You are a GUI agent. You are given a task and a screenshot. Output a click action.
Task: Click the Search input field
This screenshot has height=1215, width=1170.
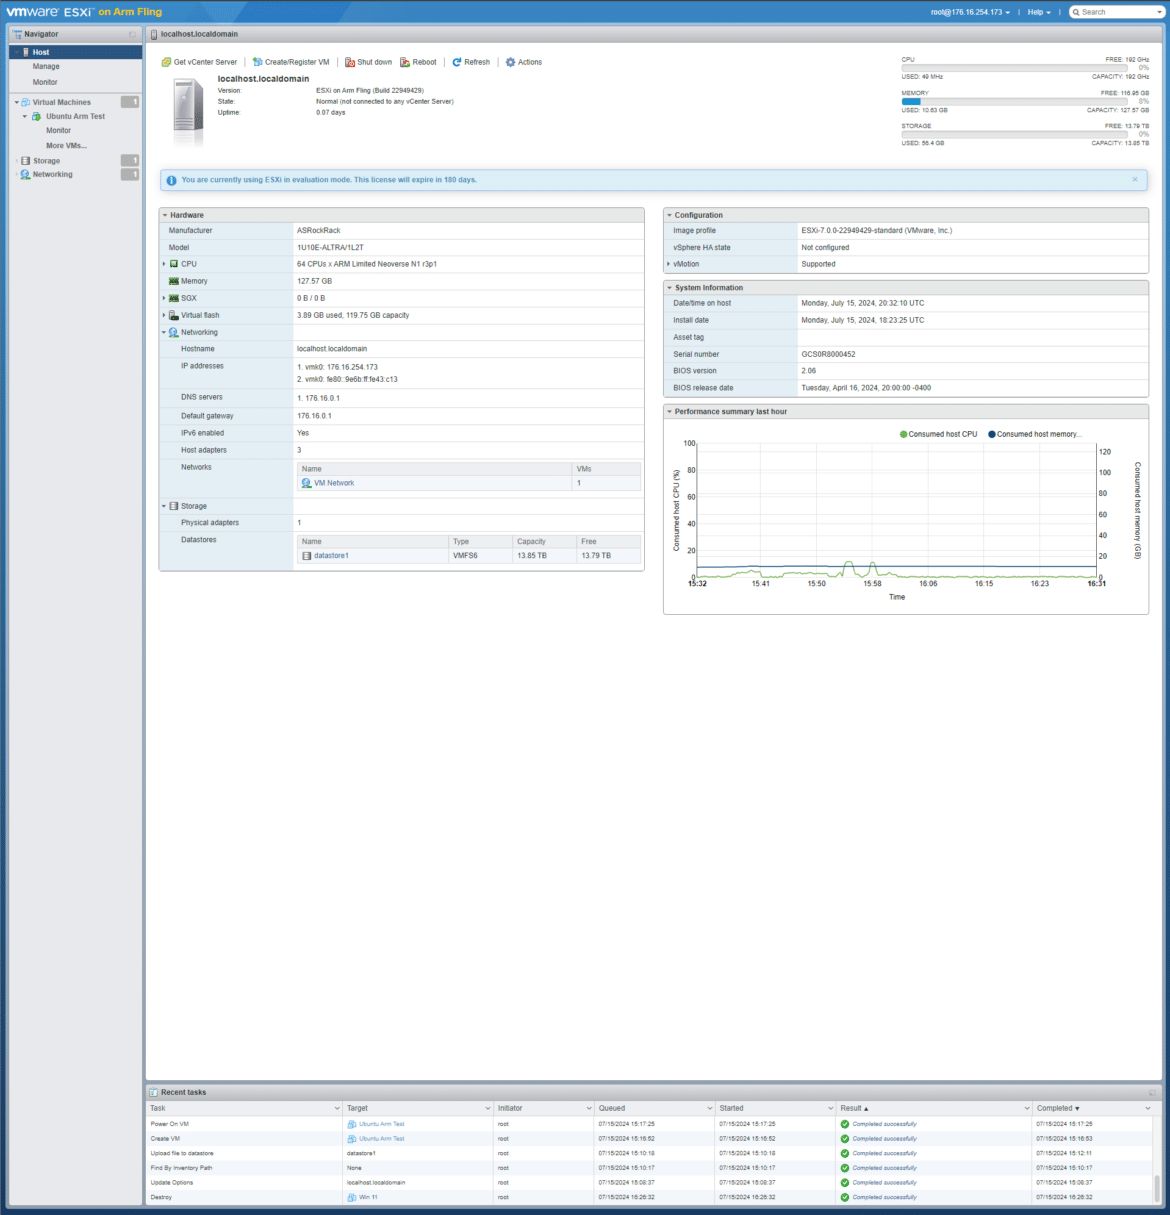coord(1117,12)
